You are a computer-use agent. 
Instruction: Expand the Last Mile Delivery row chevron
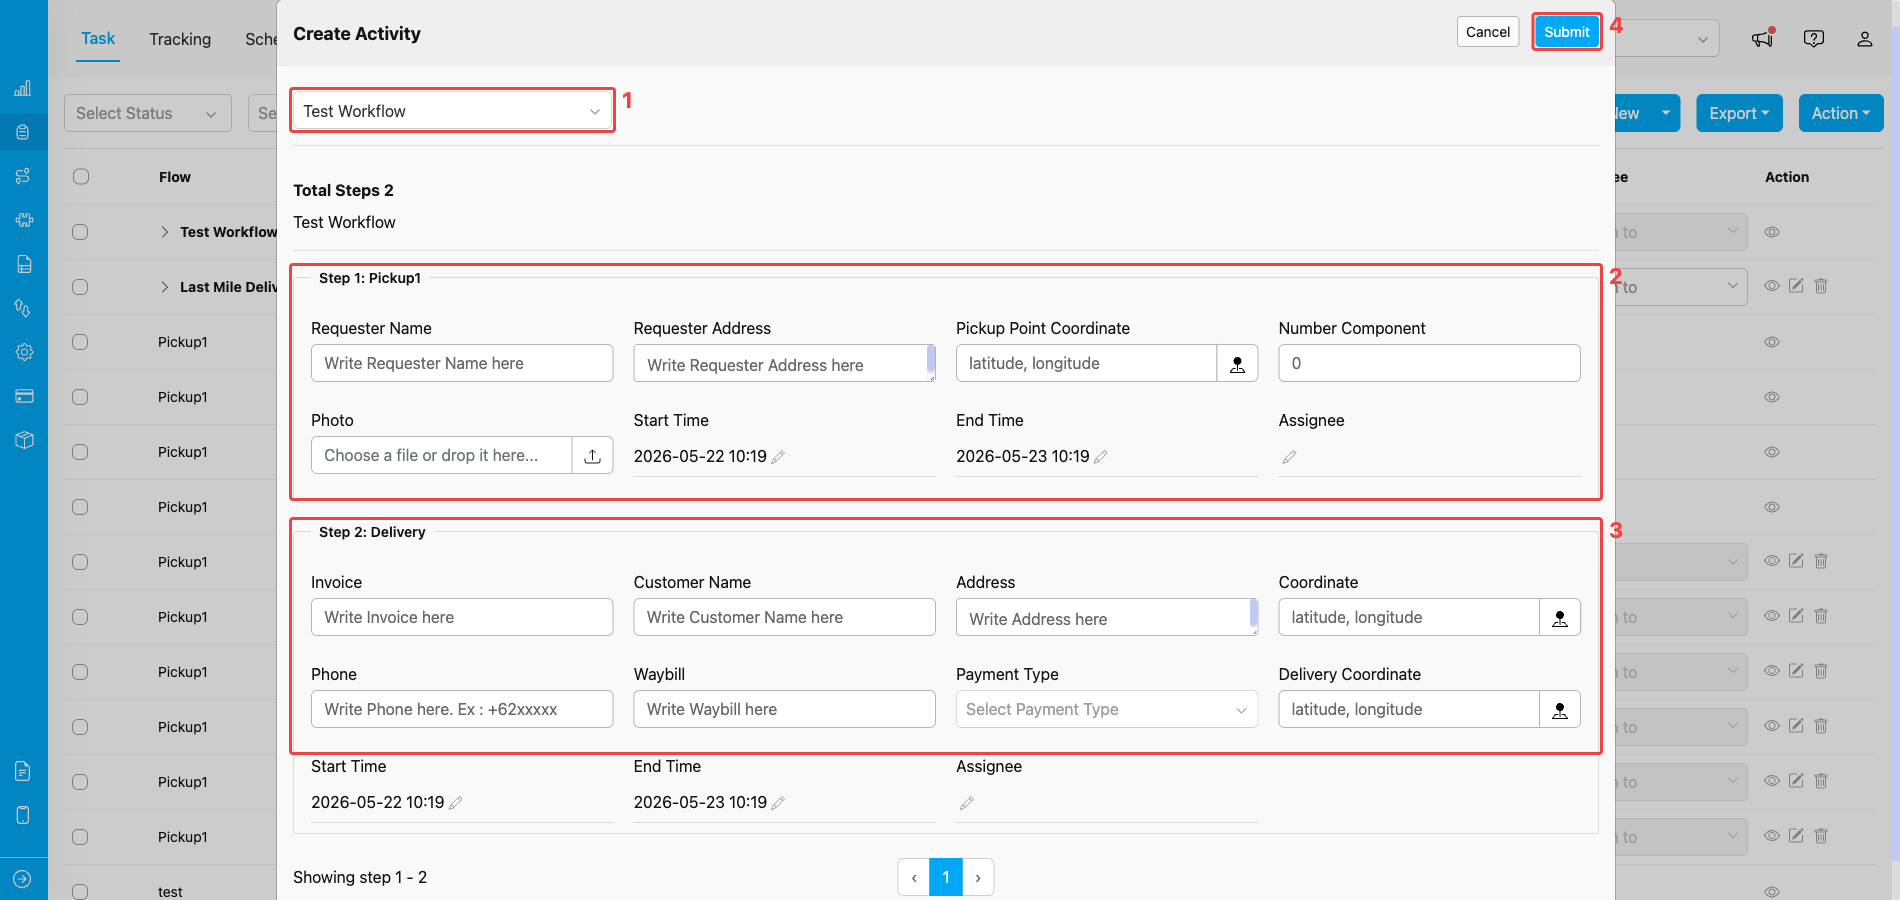pyautogui.click(x=164, y=287)
